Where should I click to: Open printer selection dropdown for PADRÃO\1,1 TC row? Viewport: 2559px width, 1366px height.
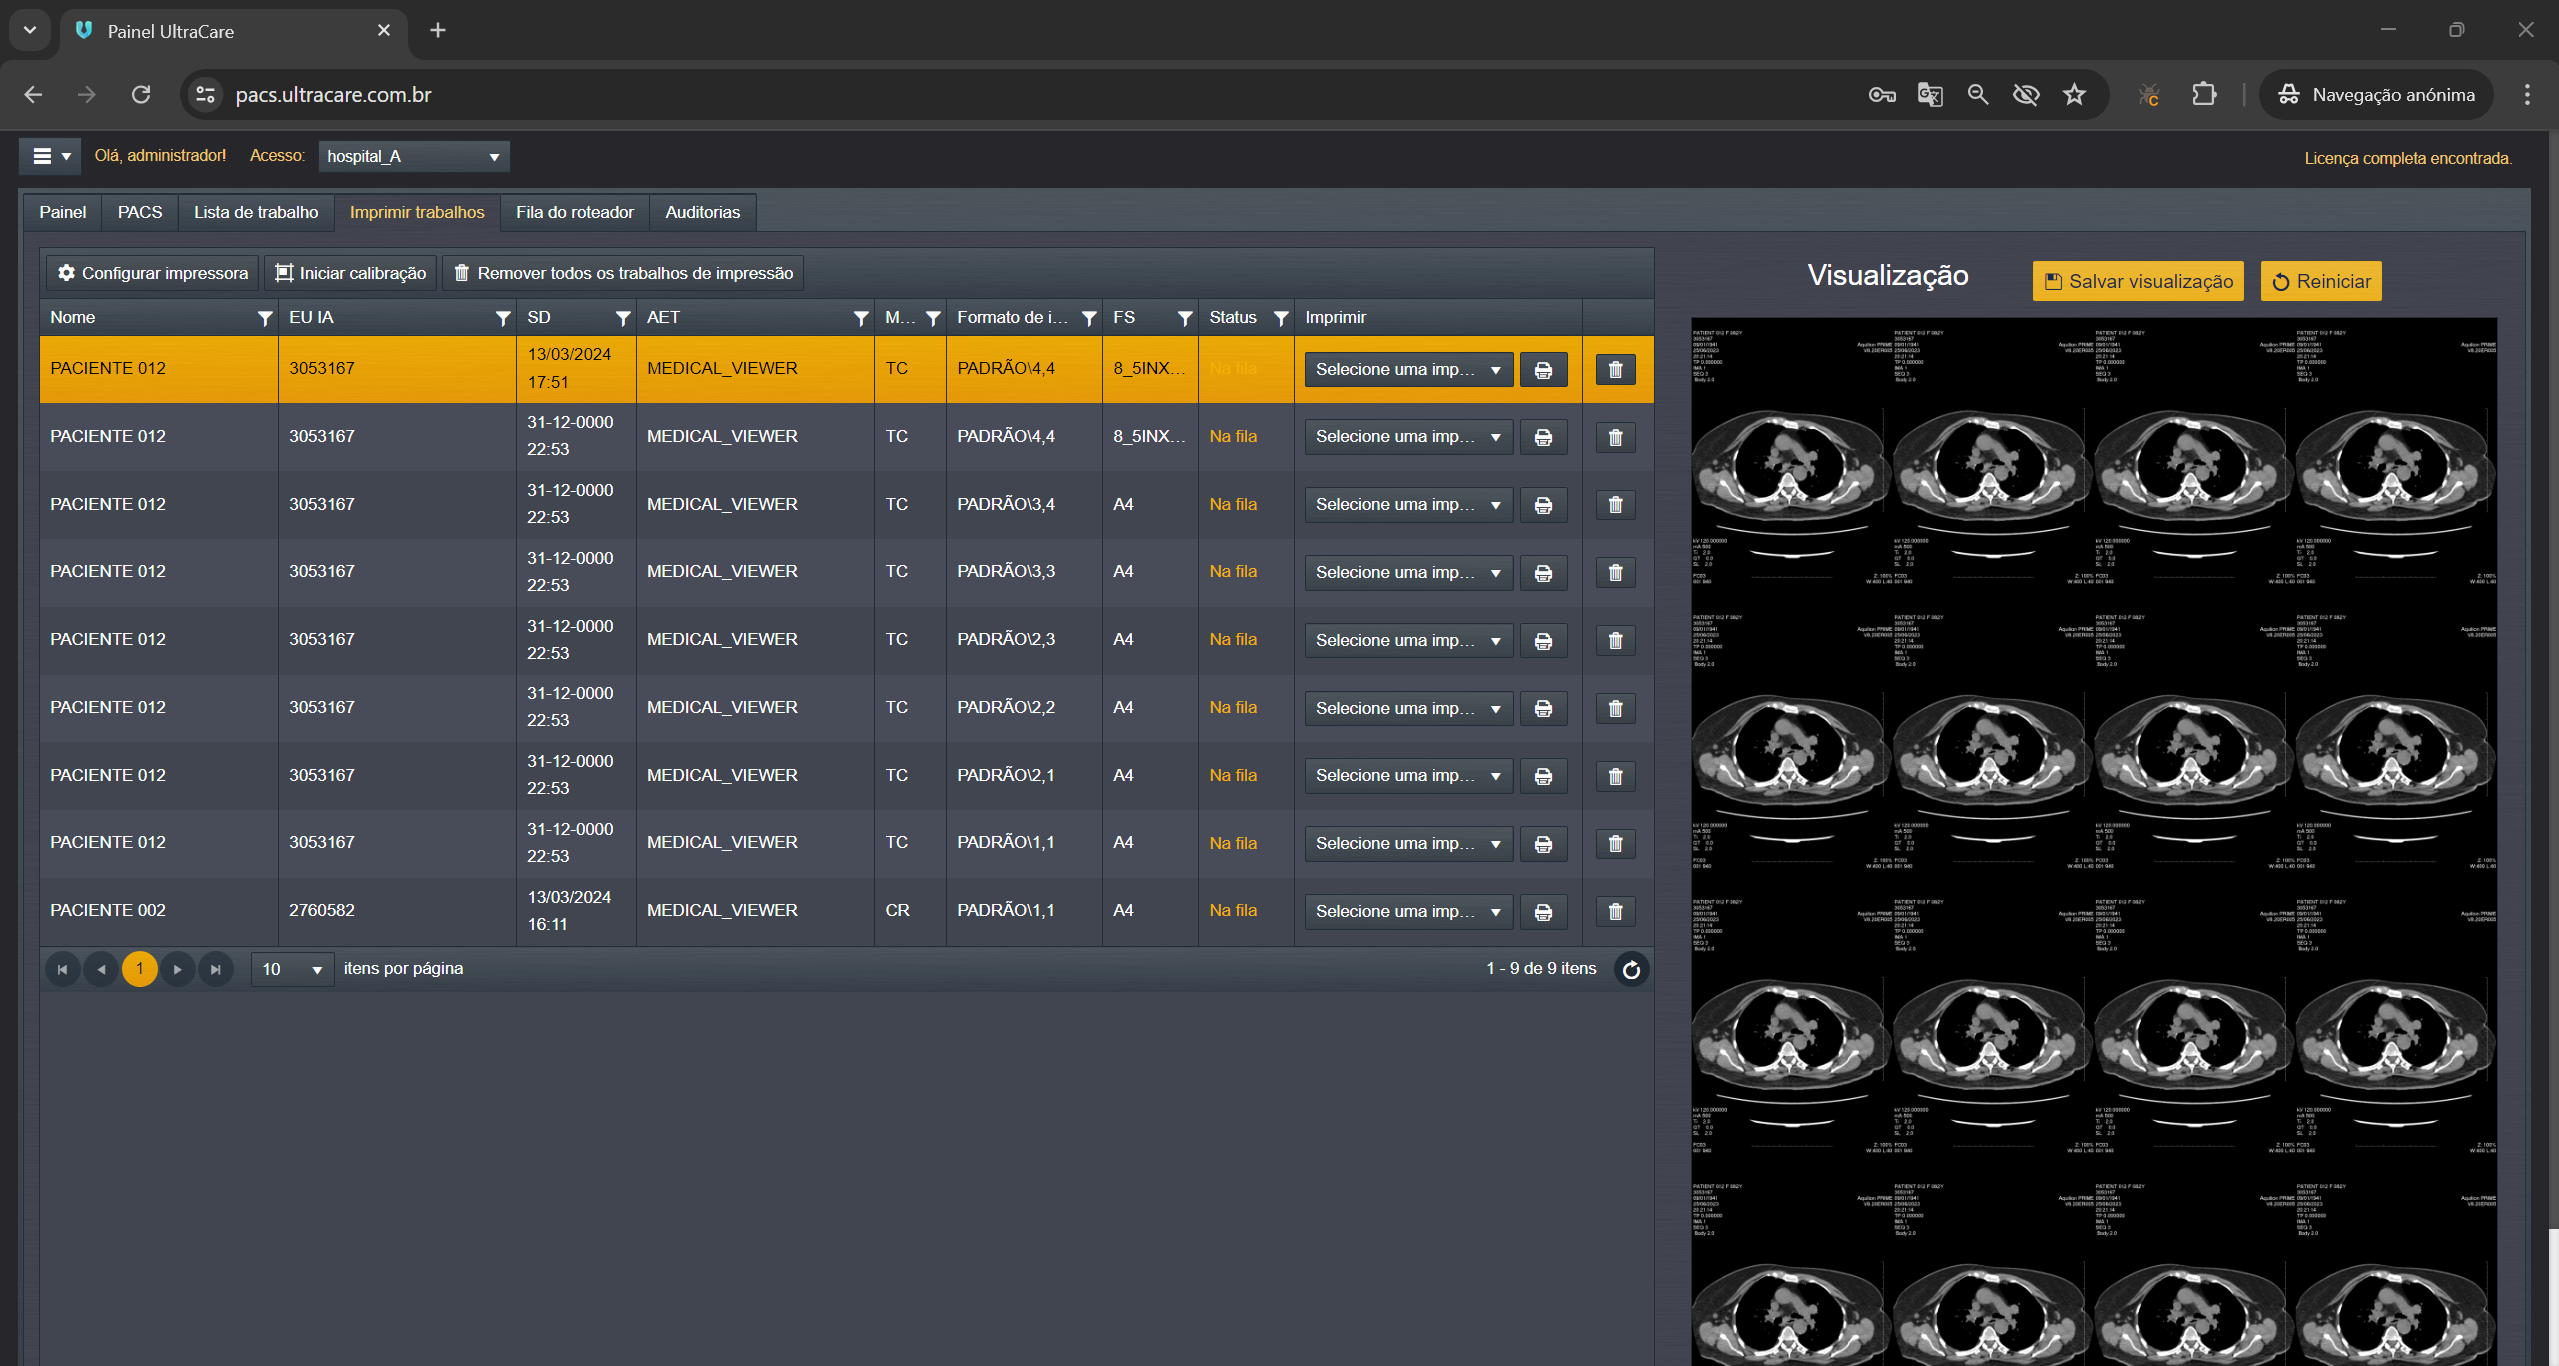1407,844
